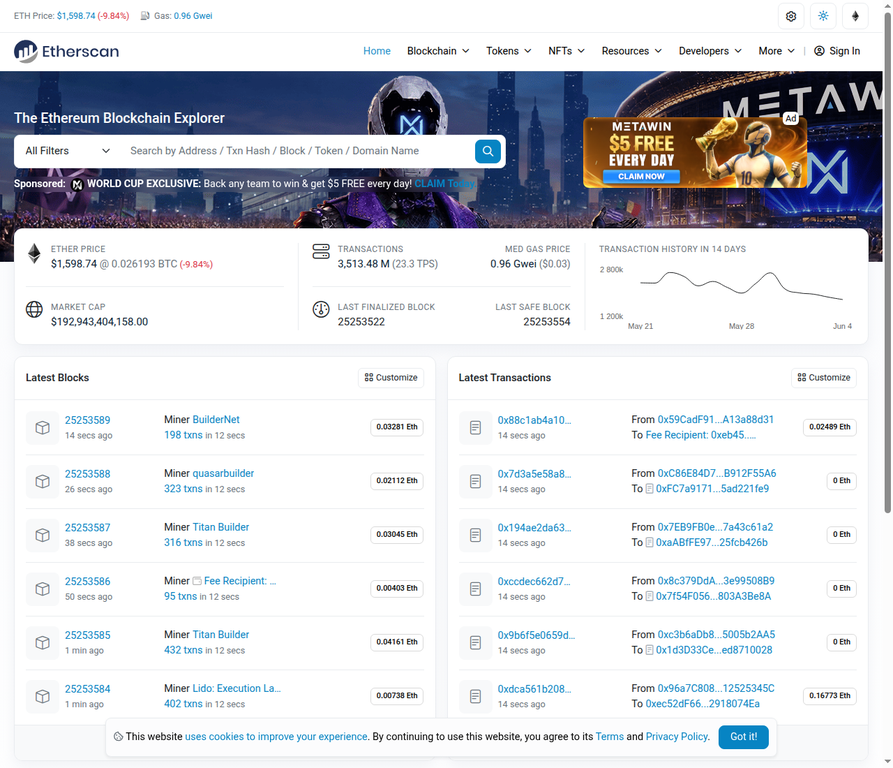Open Fee Recipient: 0xeb45... address link

pyautogui.click(x=701, y=435)
